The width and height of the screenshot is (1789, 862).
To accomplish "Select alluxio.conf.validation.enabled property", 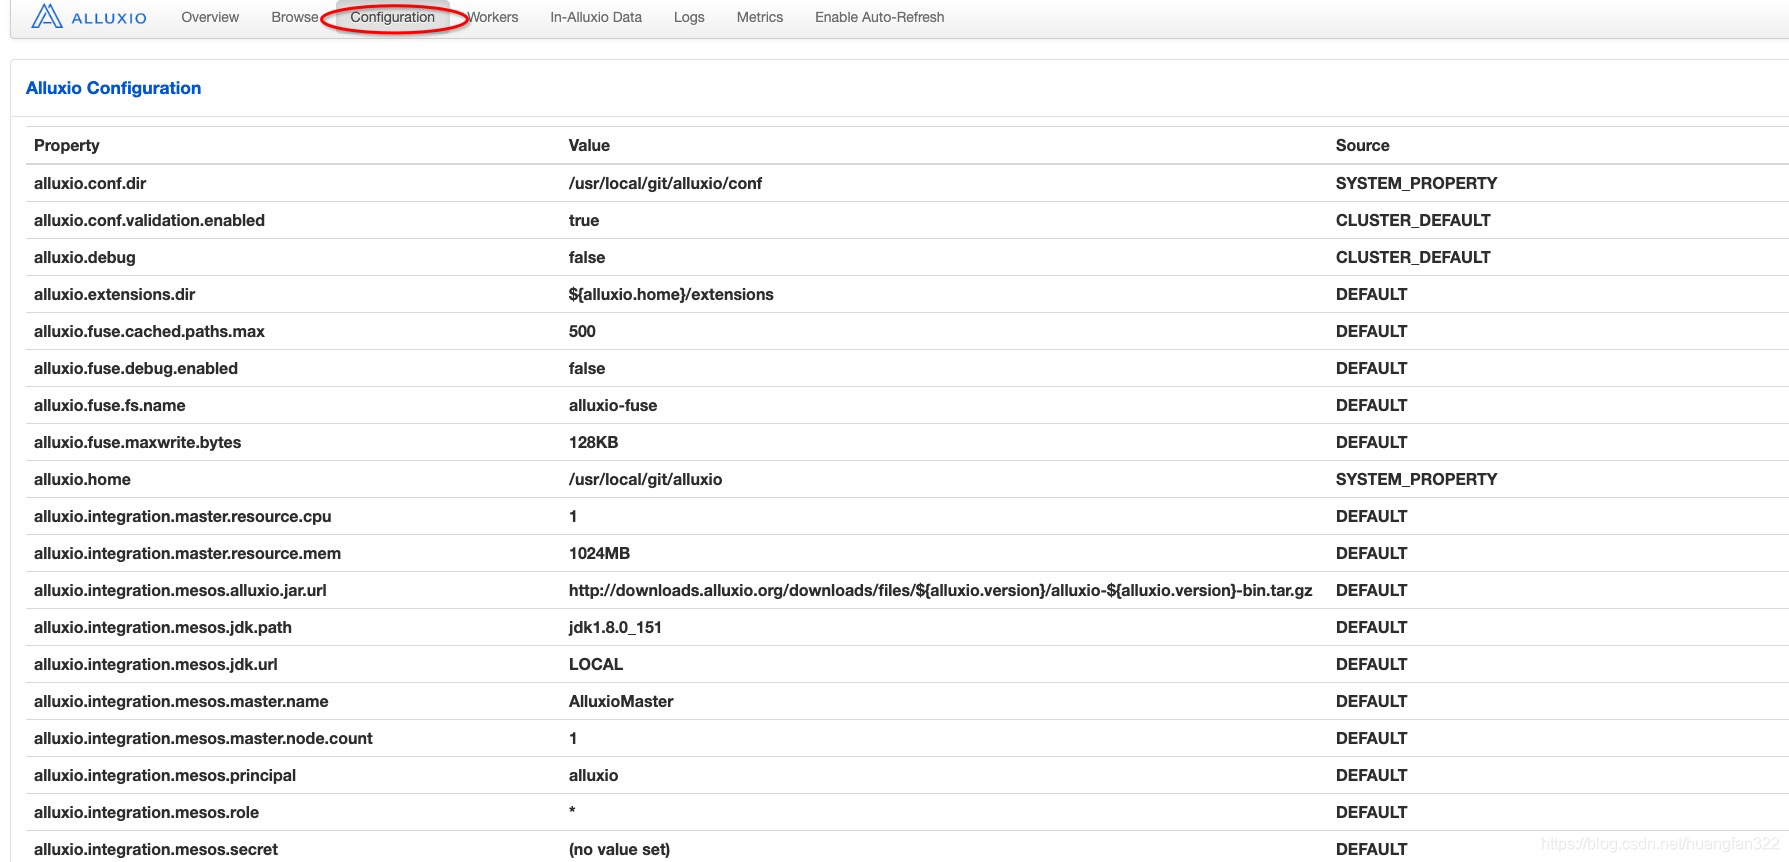I will 149,220.
